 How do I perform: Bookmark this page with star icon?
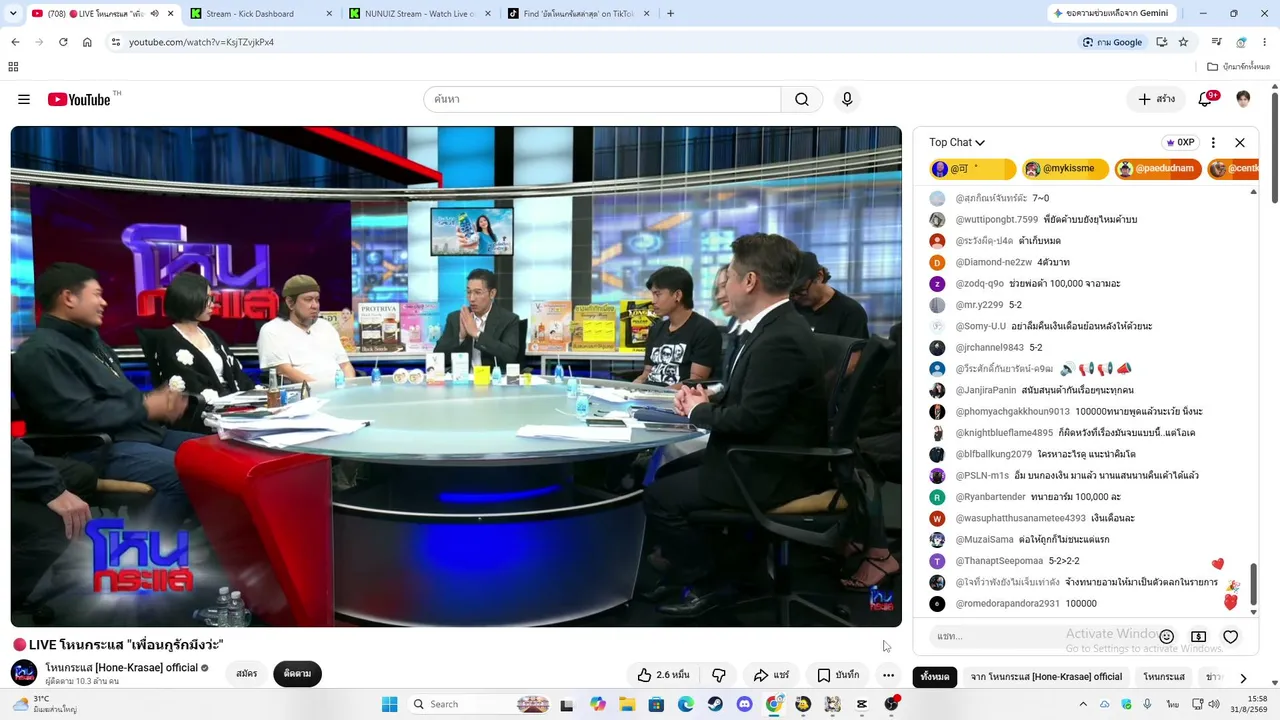[1183, 42]
